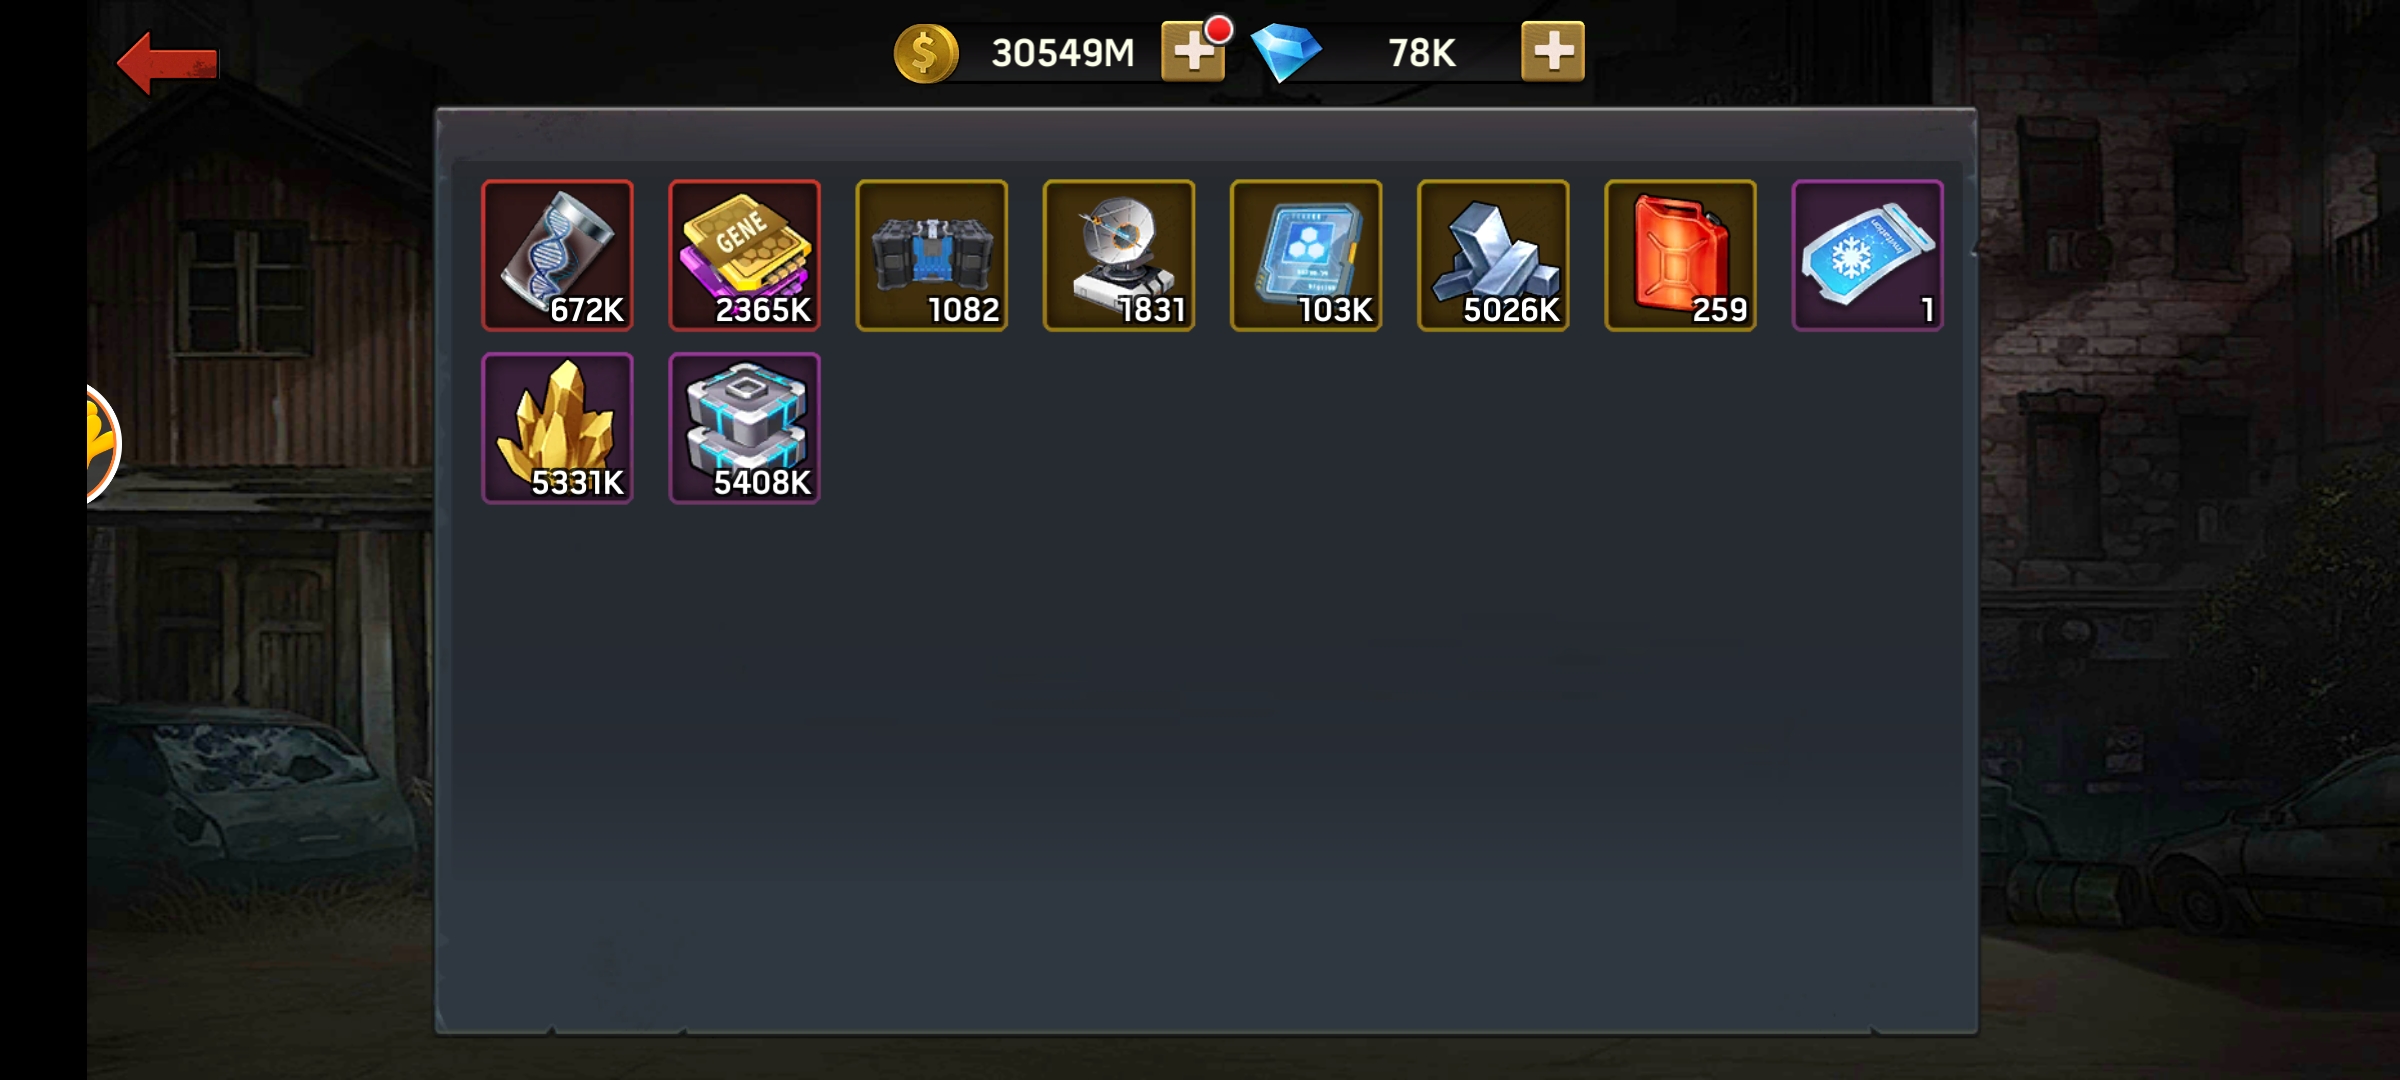
Task: Tap the blue diamond gem icon
Action: pyautogui.click(x=1286, y=53)
